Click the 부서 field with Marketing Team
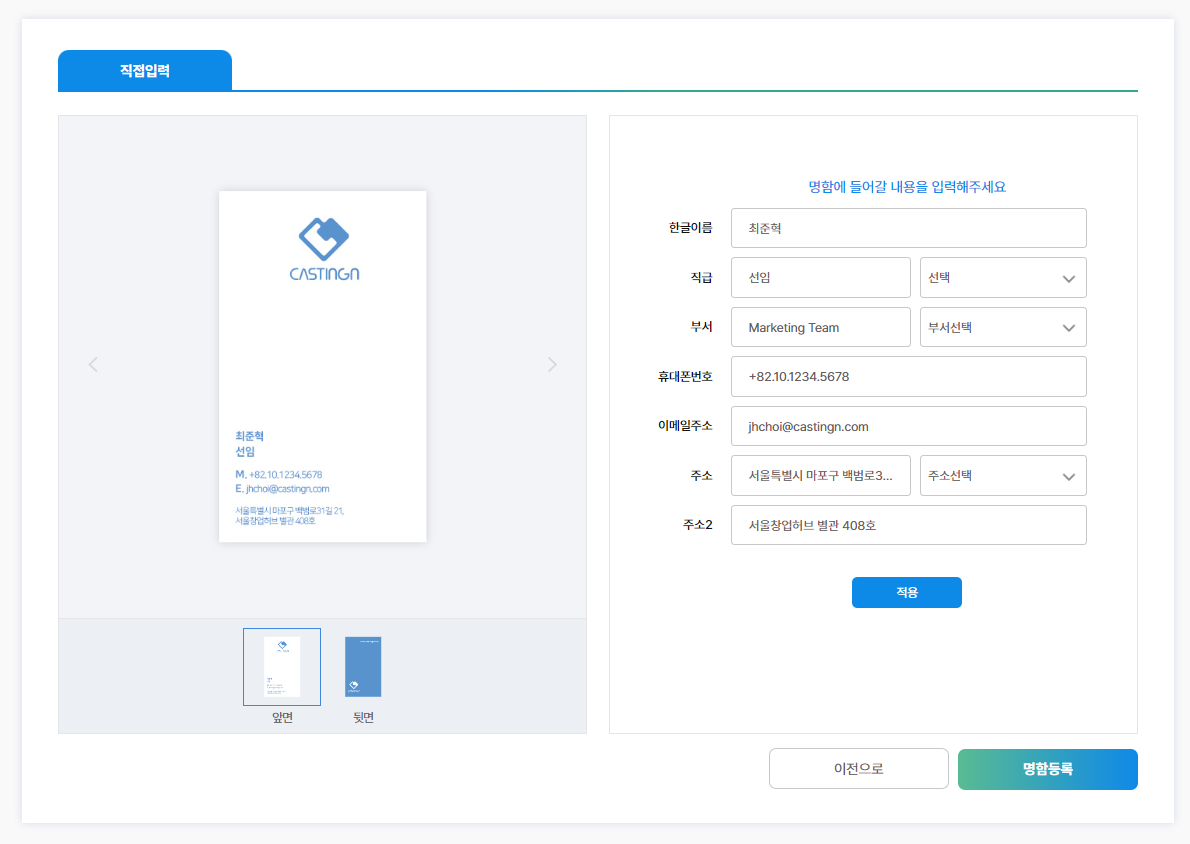 pos(820,327)
